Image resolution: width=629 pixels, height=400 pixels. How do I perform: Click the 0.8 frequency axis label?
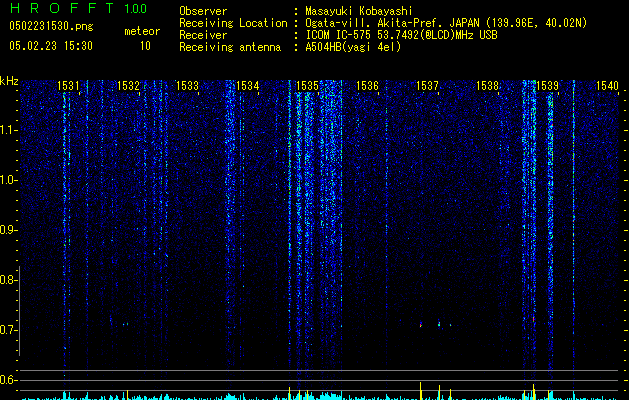pos(8,280)
